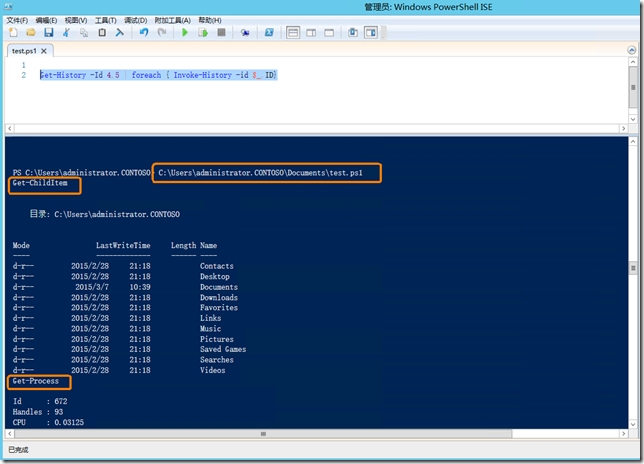
Task: Click line number 1 in editor
Action: (23, 65)
